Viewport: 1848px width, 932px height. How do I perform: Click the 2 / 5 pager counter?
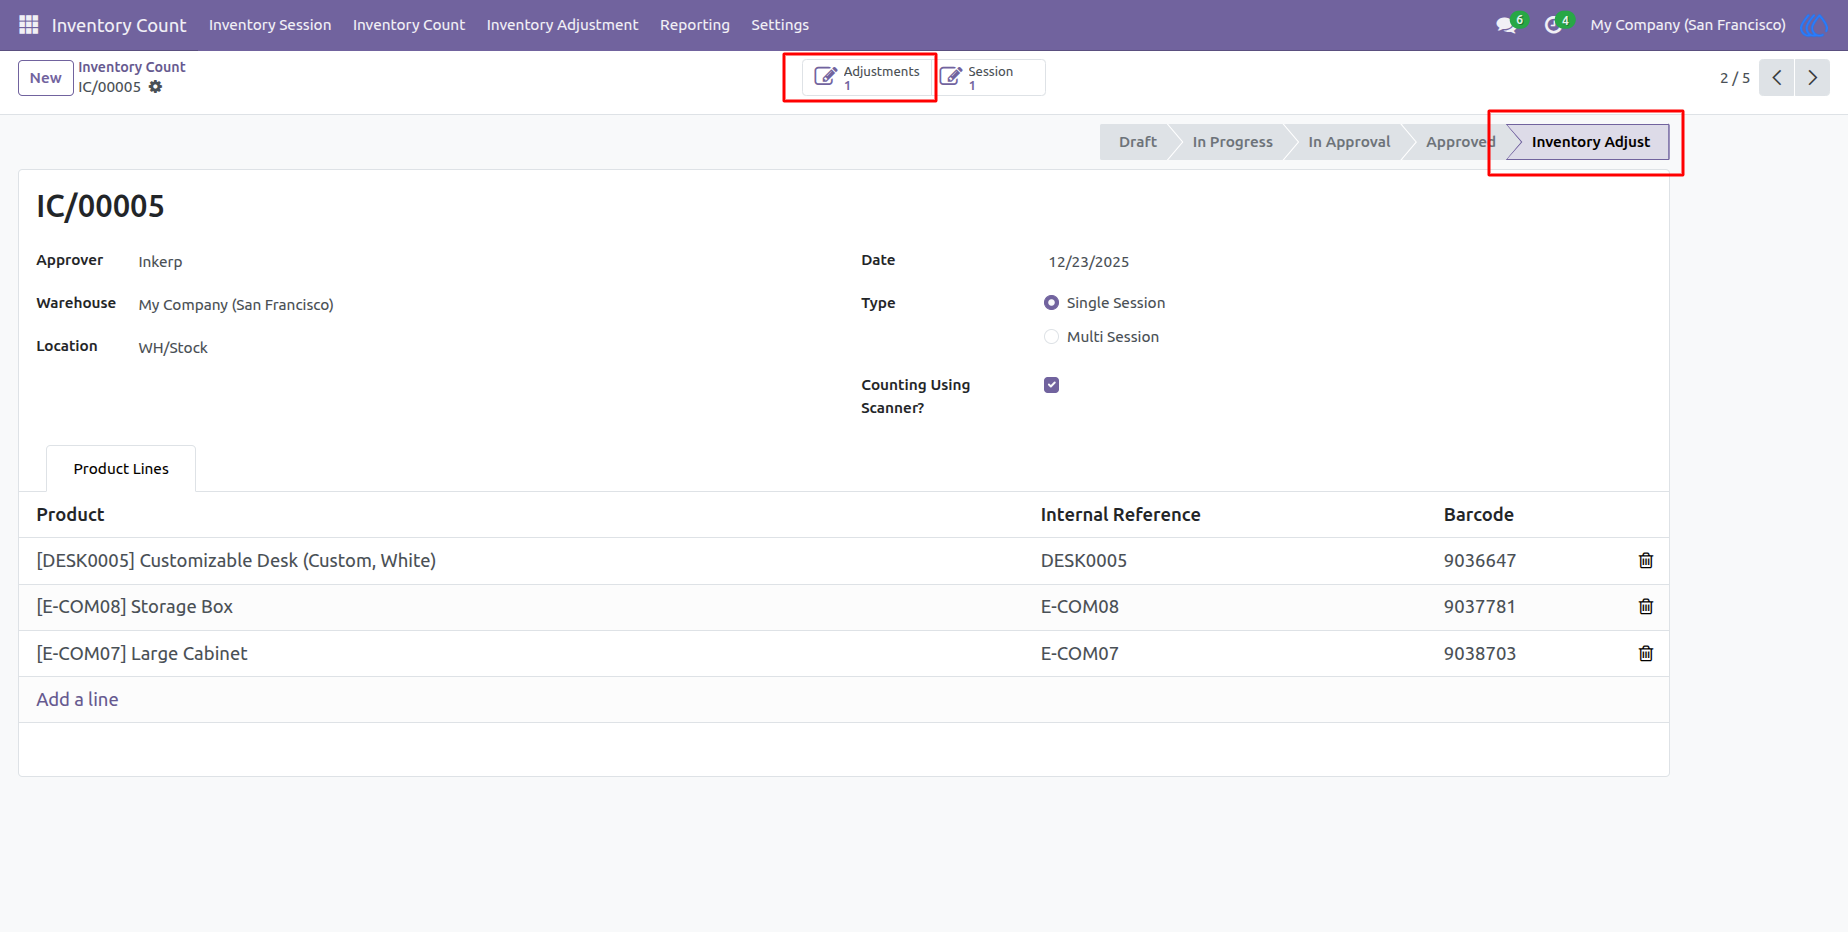click(1735, 78)
